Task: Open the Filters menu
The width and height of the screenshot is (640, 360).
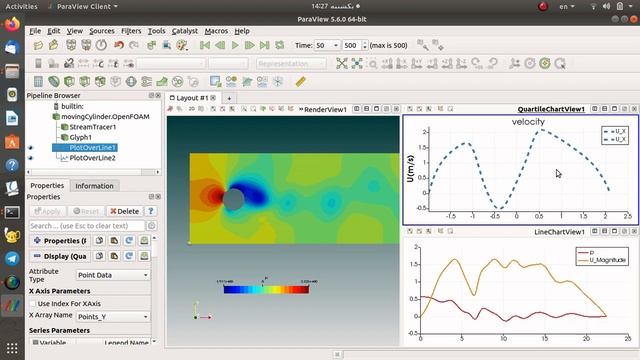Action: coord(131,31)
